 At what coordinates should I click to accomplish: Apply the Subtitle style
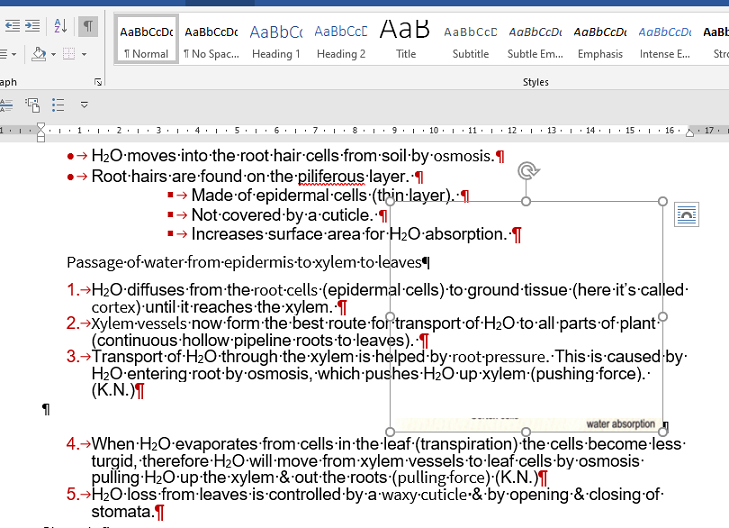coord(471,40)
